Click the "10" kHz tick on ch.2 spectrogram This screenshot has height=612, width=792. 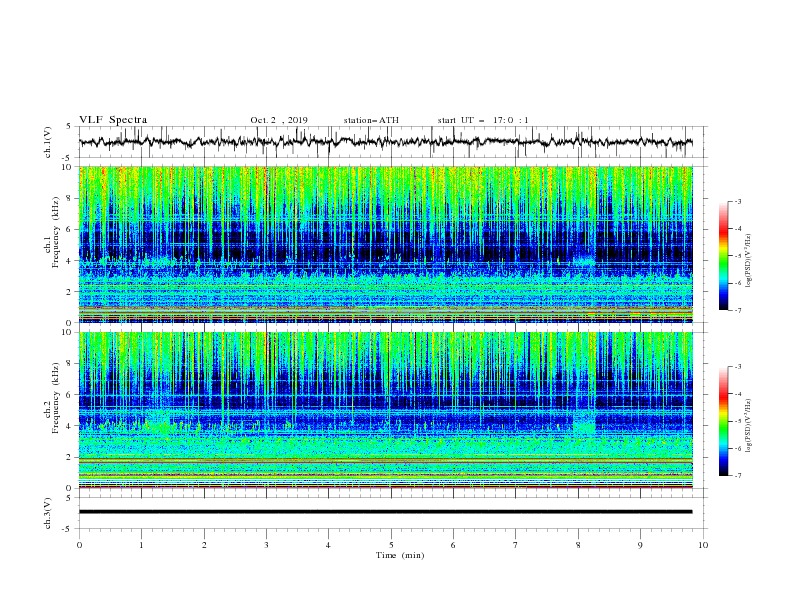click(68, 332)
